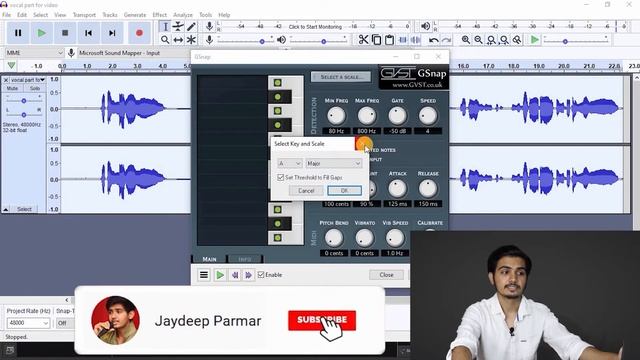This screenshot has width=640, height=360.
Task: Click the Pause transport button
Action: (x=18, y=33)
